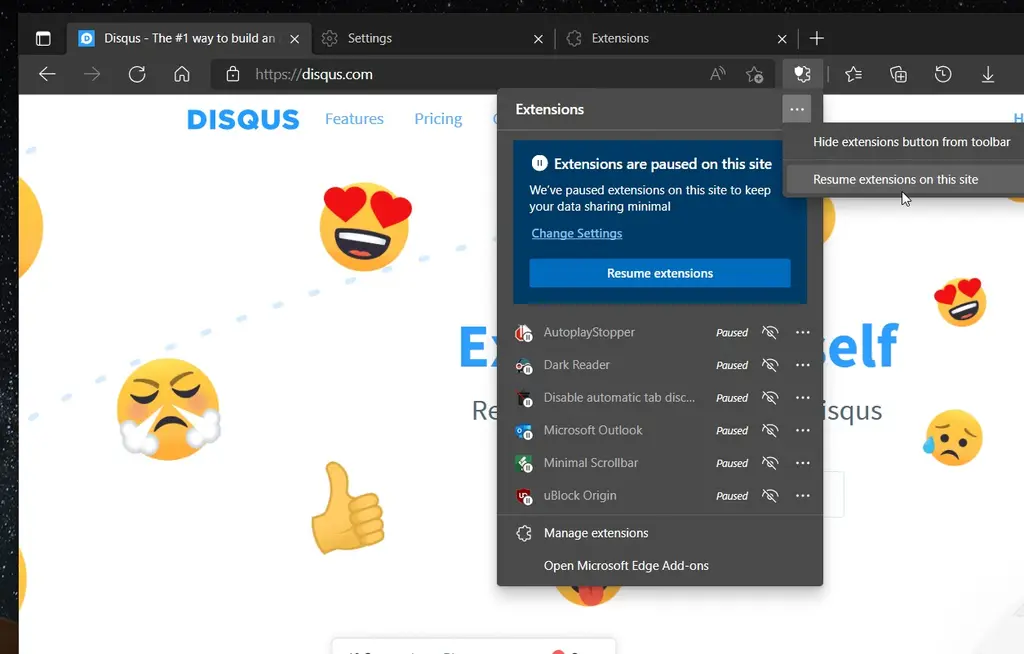The height and width of the screenshot is (654, 1024).
Task: Select Resume extensions on this site
Action: pyautogui.click(x=895, y=180)
